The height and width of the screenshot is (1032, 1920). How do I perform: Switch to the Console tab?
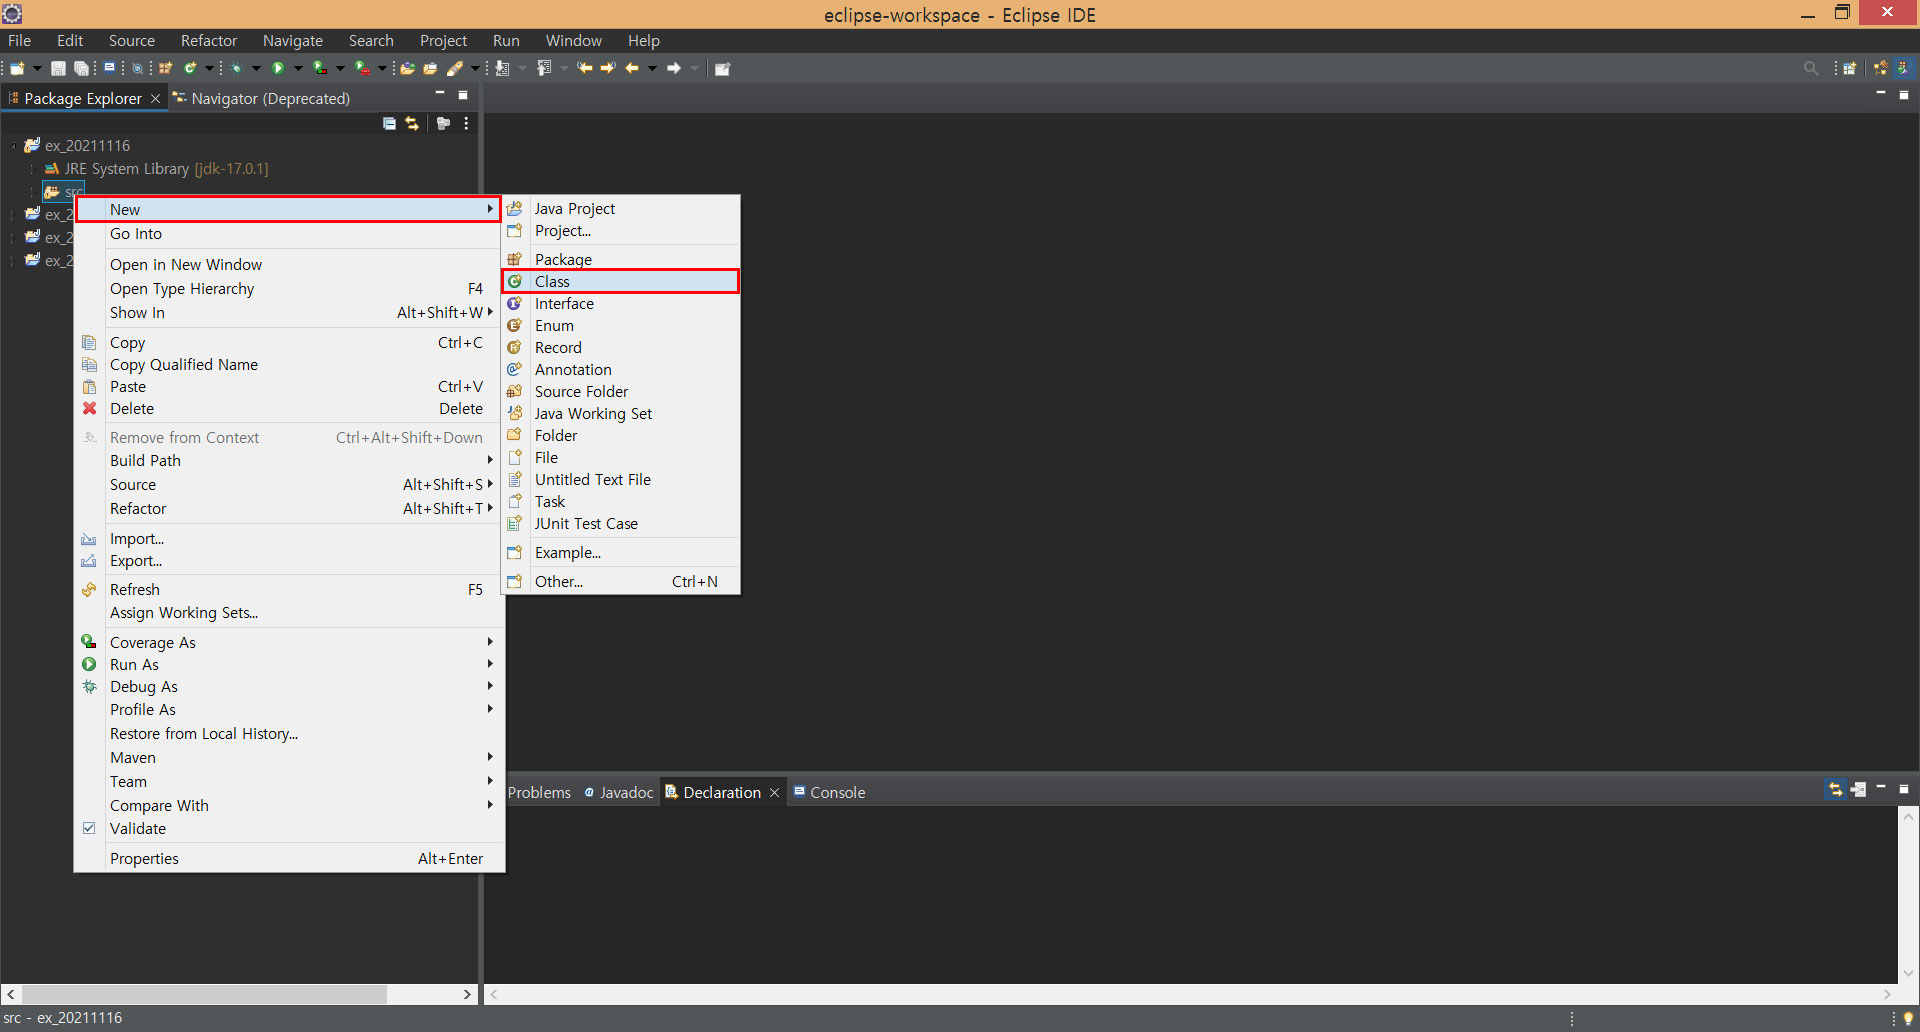point(829,792)
